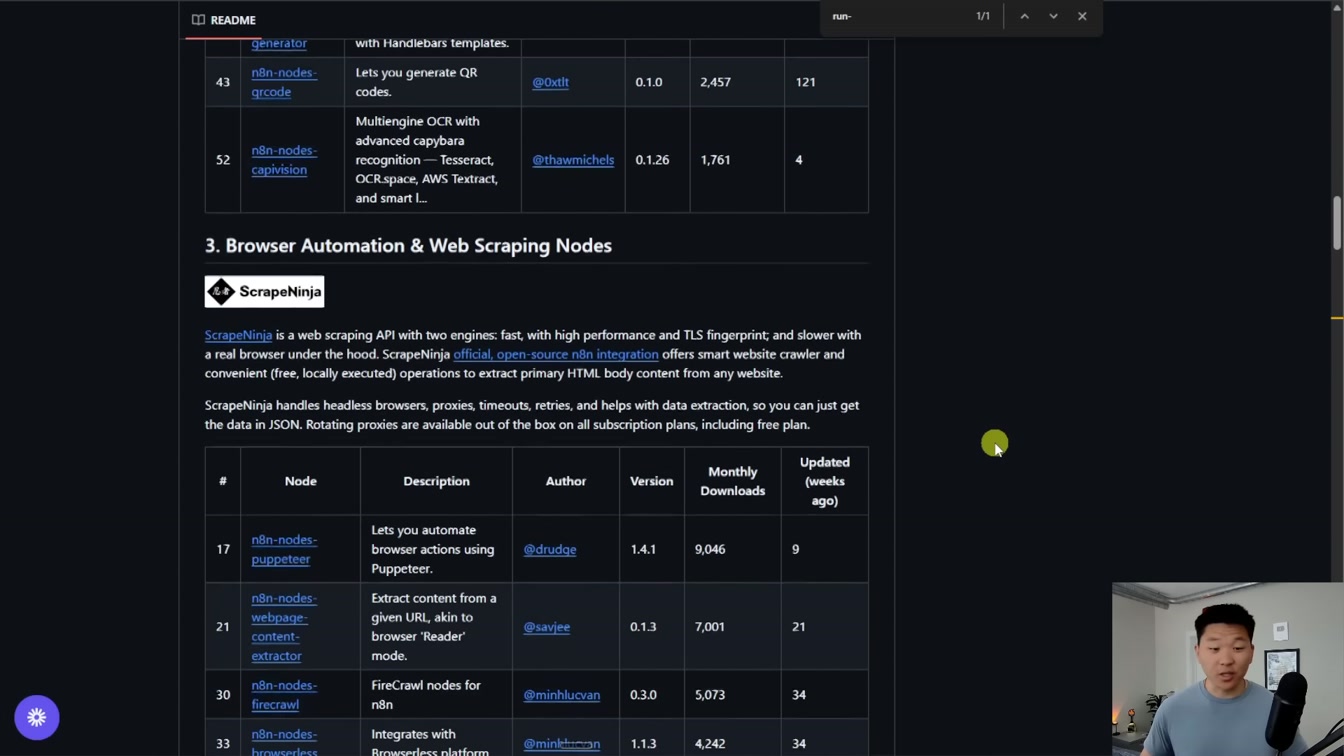Viewport: 1344px width, 756px height.
Task: Click the 'Lets you generate QR codes.' description
Action: pyautogui.click(x=416, y=82)
